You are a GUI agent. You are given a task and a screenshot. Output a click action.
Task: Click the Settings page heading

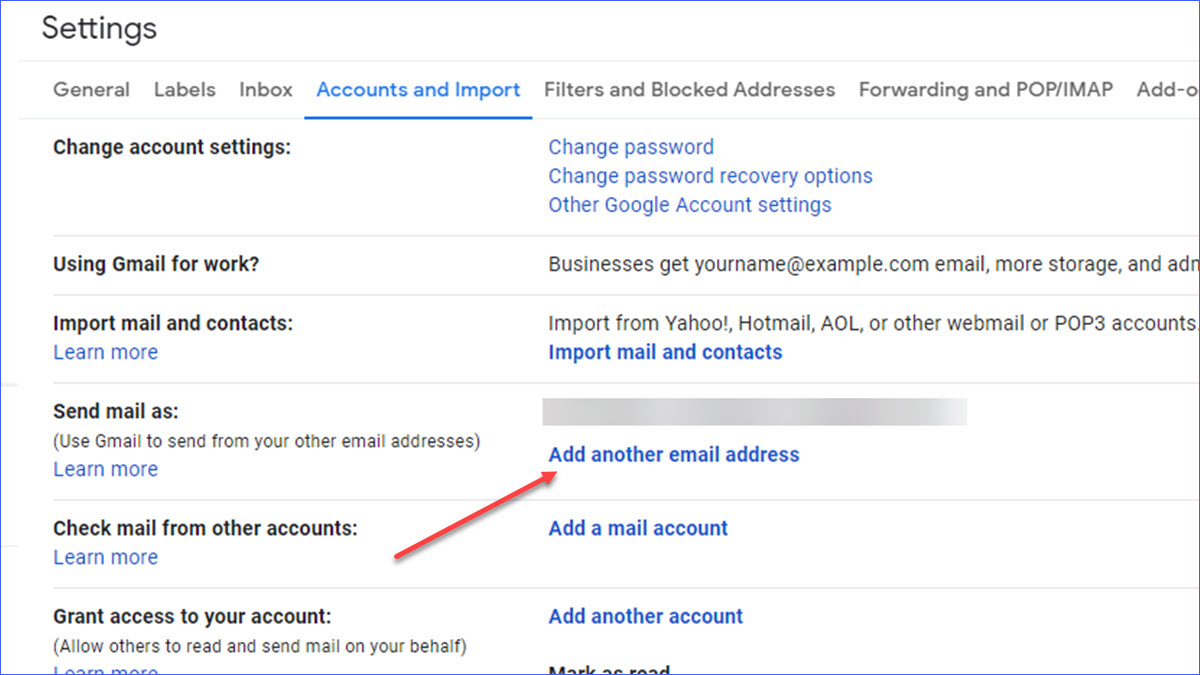click(98, 29)
